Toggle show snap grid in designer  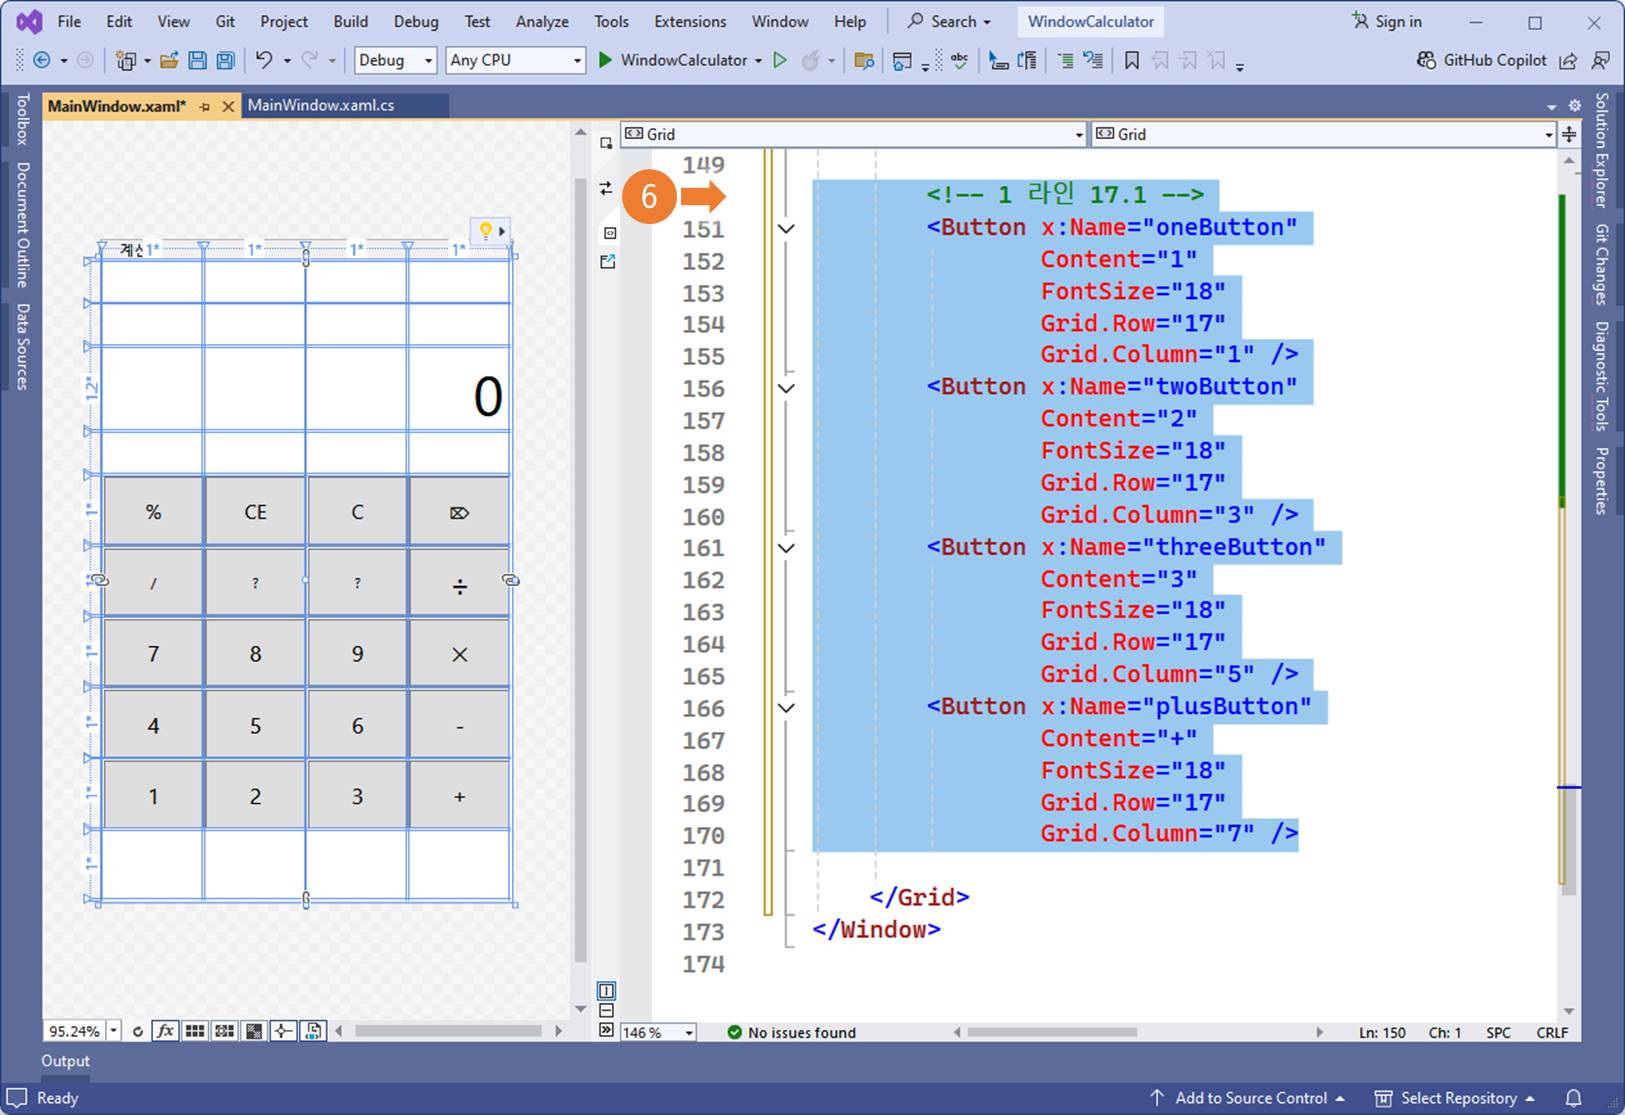[195, 1031]
